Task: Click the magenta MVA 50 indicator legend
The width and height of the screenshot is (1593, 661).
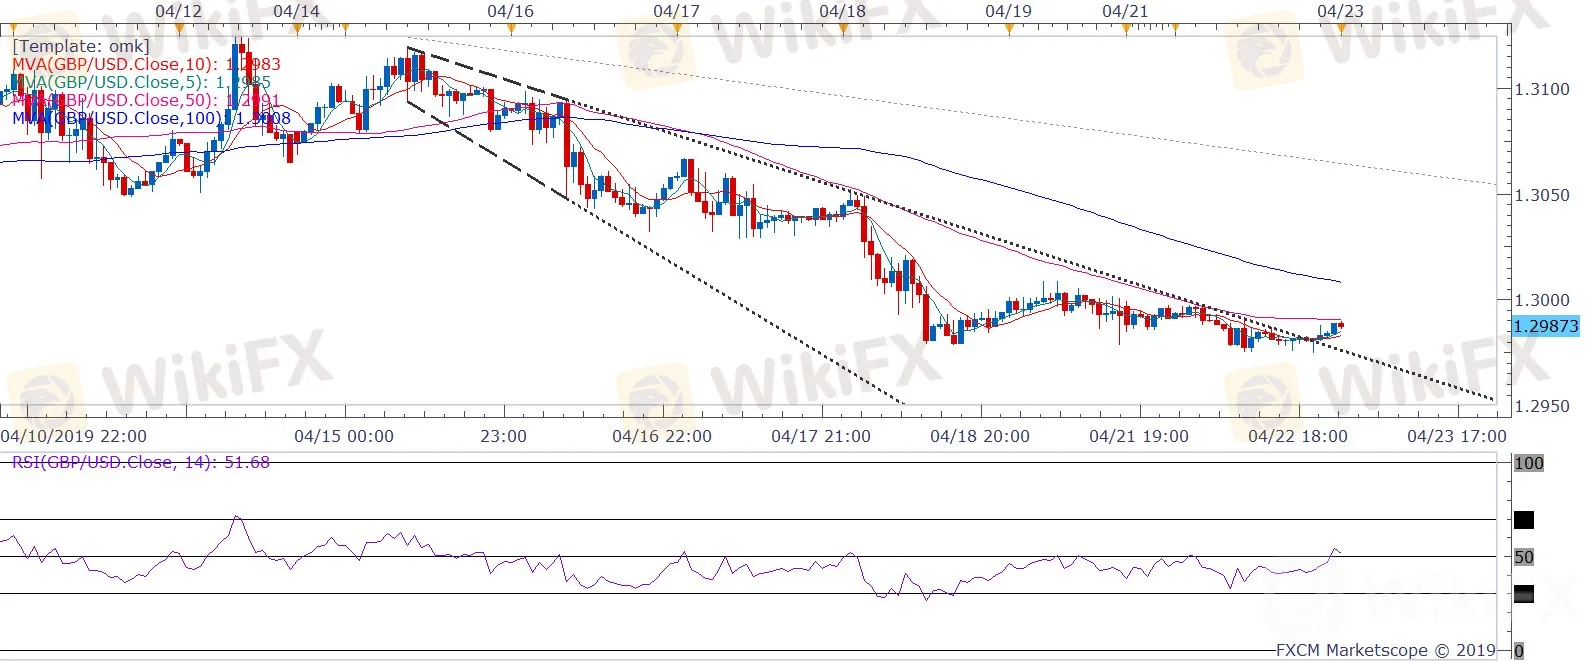Action: [146, 100]
